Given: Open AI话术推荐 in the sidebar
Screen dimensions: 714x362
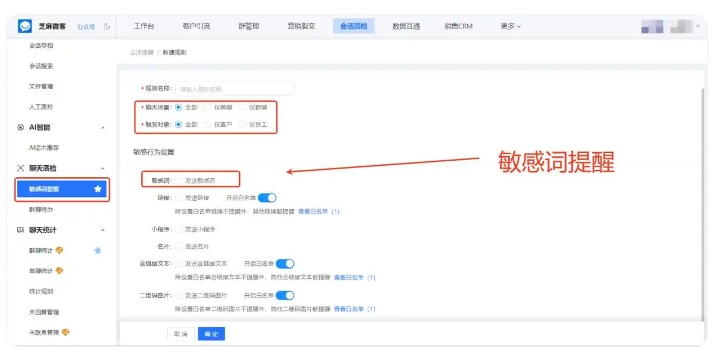Looking at the screenshot, I should pyautogui.click(x=44, y=148).
